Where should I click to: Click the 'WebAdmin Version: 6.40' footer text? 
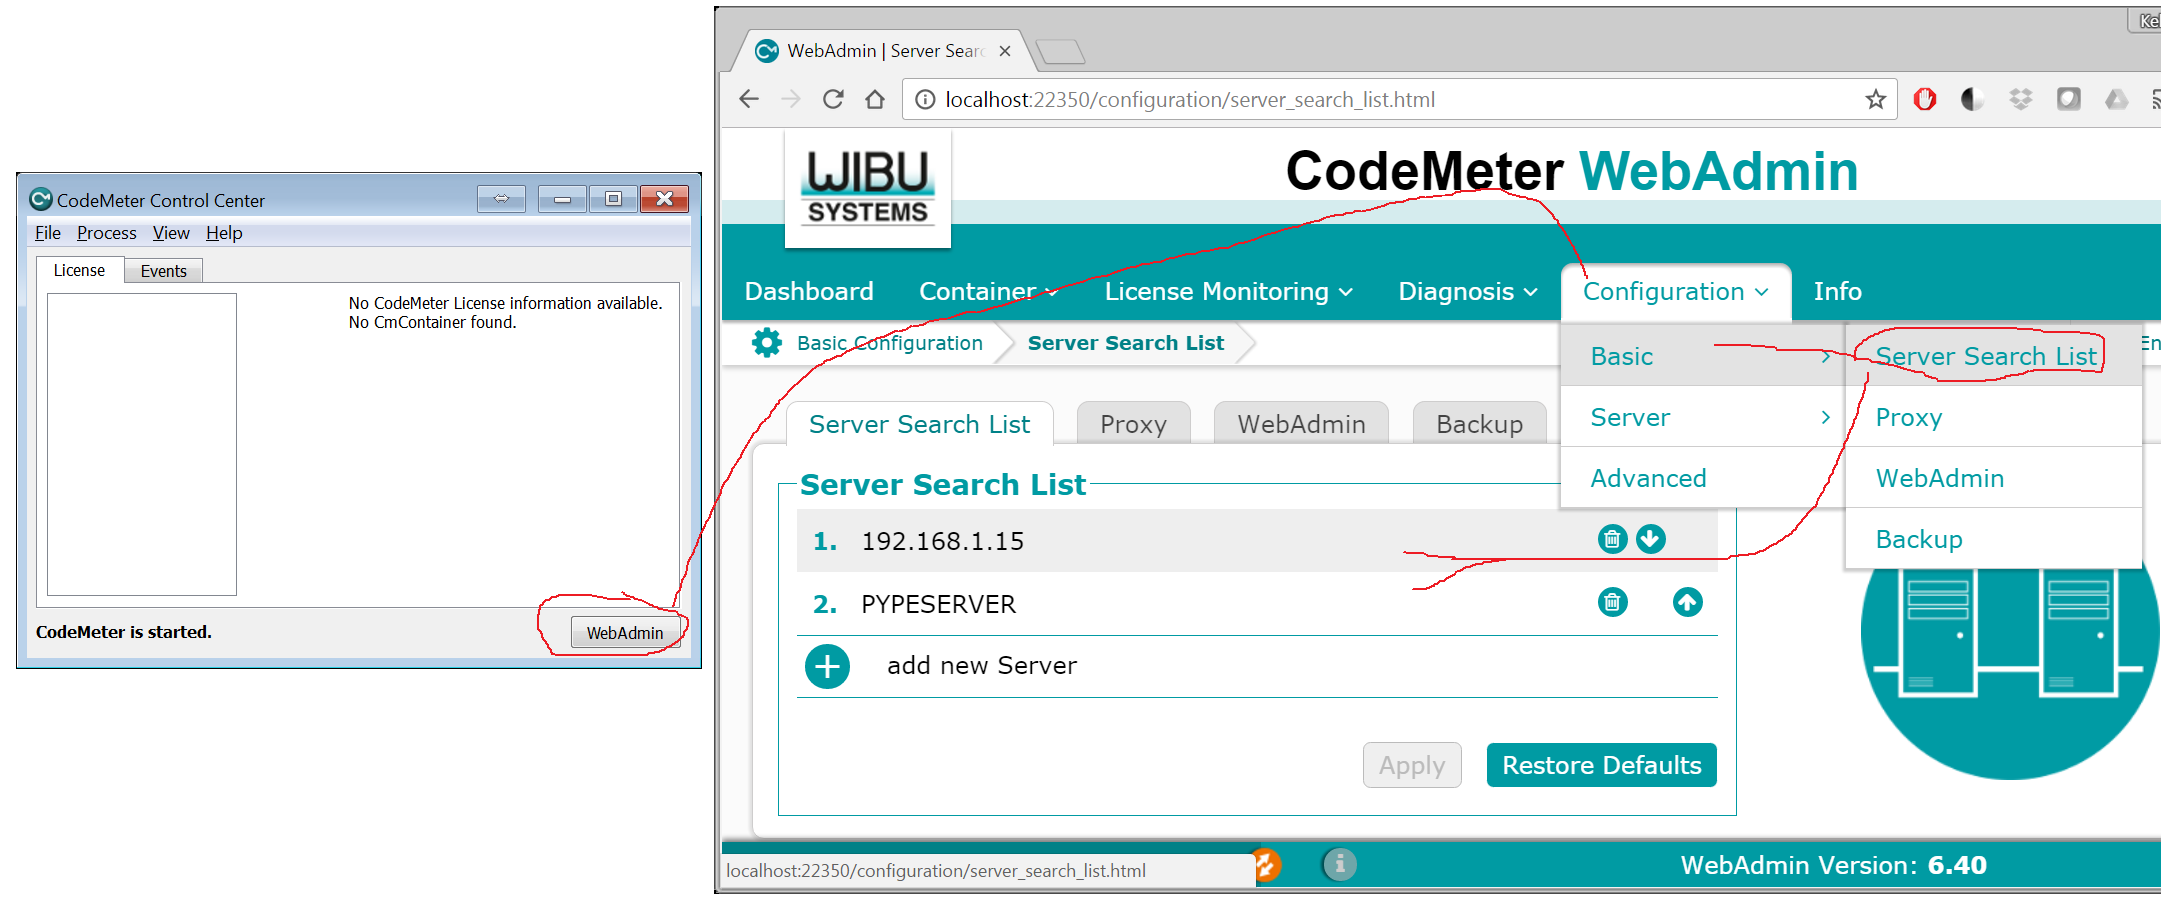tap(1833, 865)
